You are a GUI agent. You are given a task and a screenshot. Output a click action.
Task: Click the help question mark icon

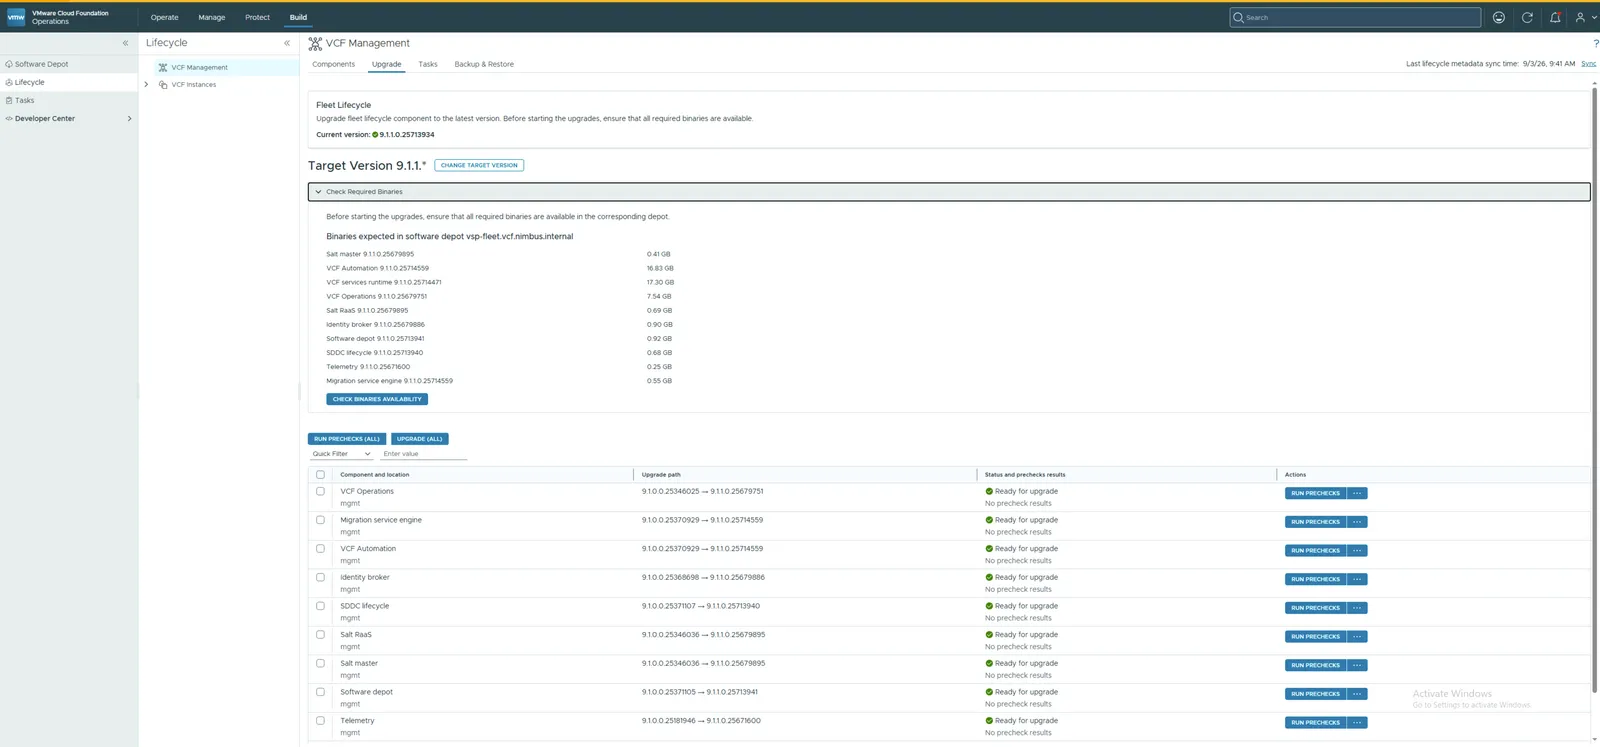click(x=1596, y=43)
